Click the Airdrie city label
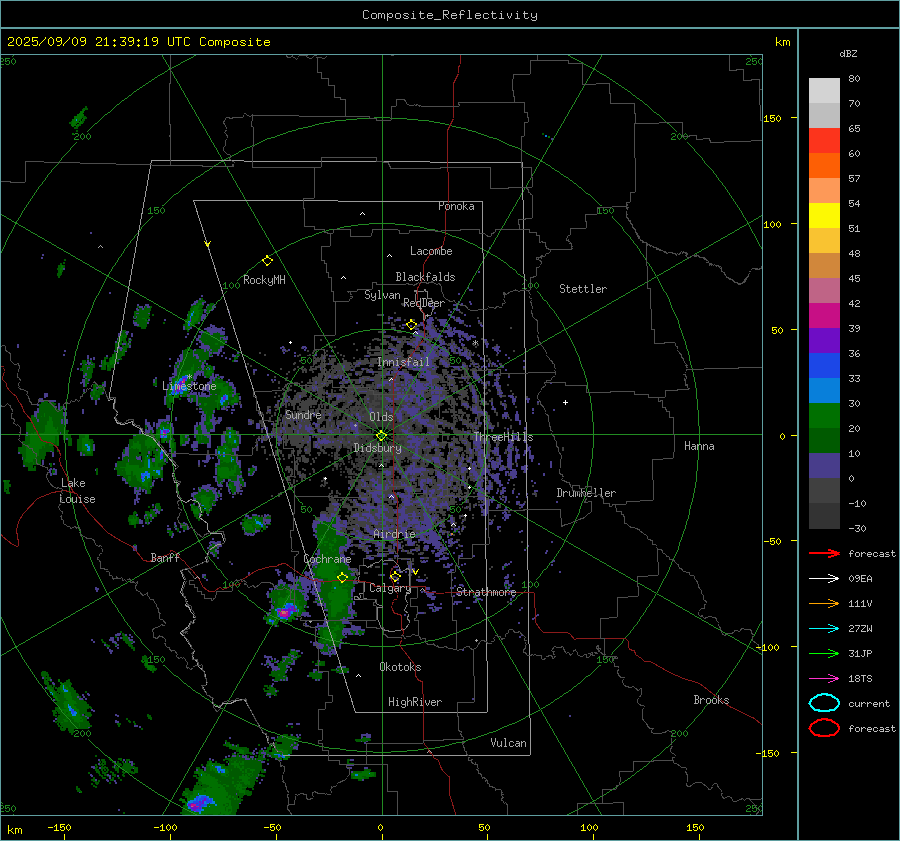 pyautogui.click(x=394, y=534)
